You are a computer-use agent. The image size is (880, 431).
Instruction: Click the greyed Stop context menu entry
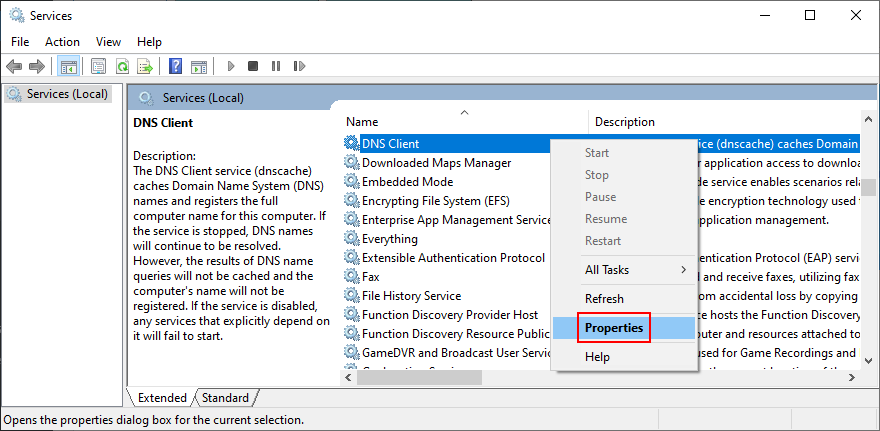(x=624, y=175)
